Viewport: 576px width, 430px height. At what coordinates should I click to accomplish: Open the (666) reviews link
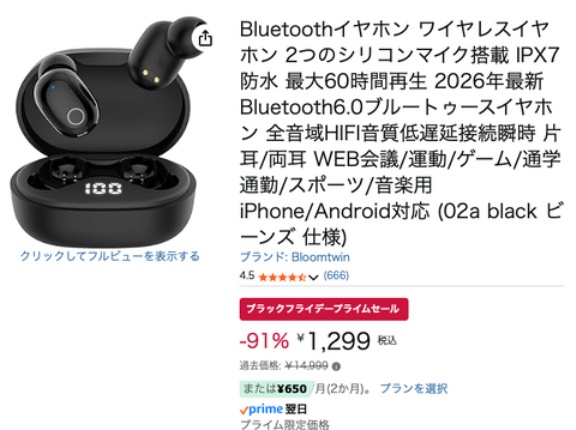(x=336, y=275)
